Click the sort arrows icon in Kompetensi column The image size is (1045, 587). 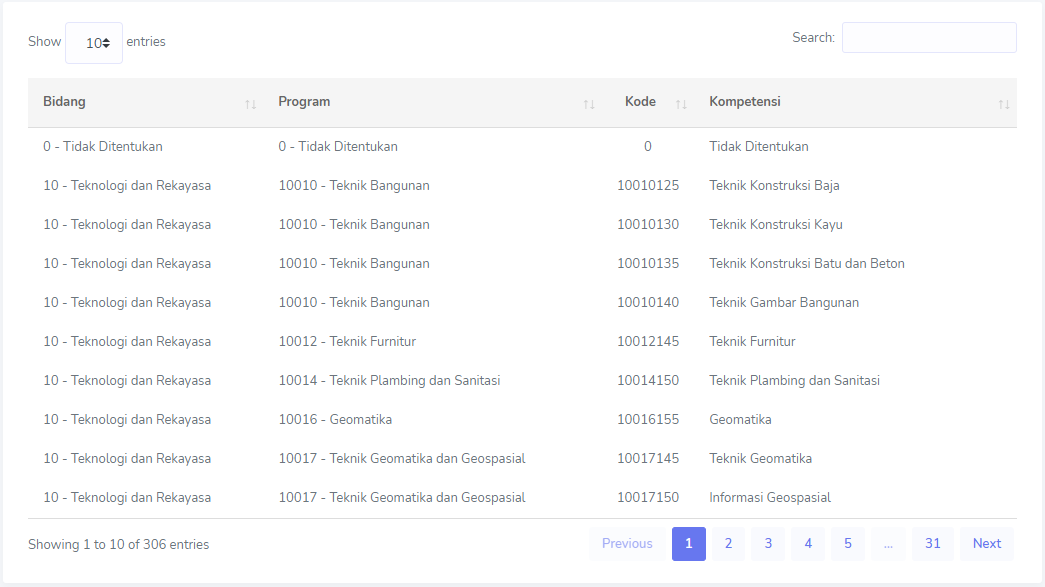(1004, 104)
